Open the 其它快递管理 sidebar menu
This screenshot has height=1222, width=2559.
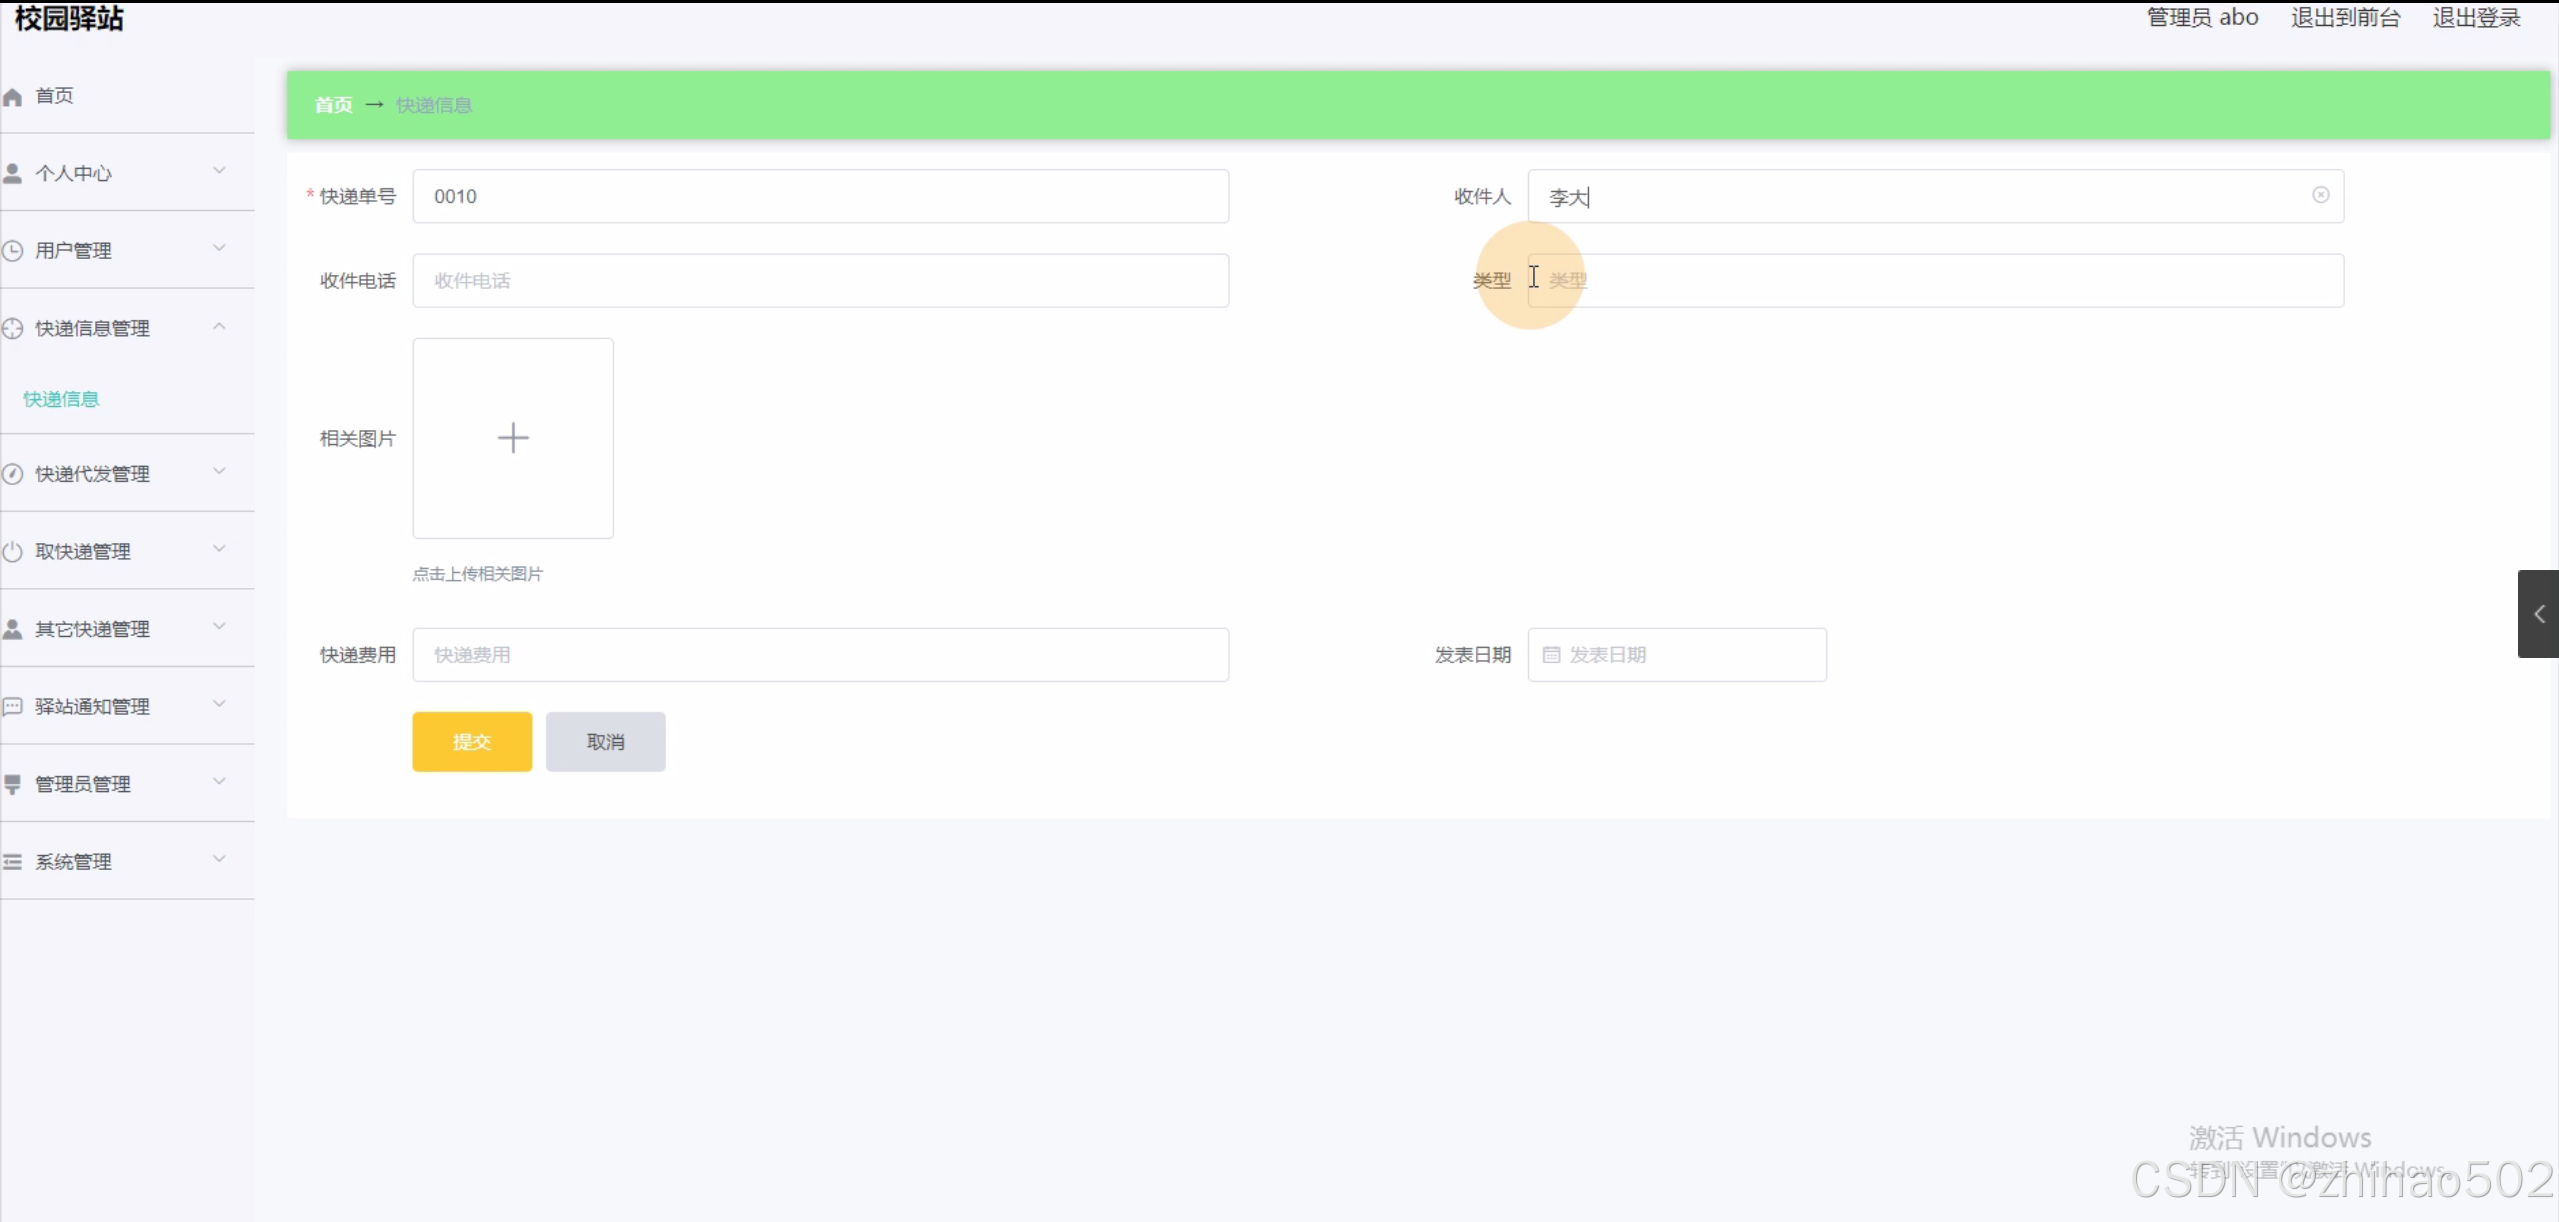[92, 629]
